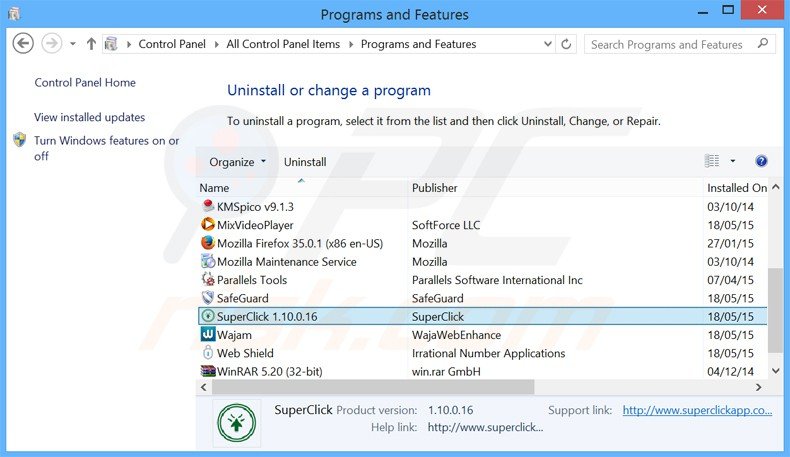Refresh the Programs and Features list
The width and height of the screenshot is (790, 457).
566,44
